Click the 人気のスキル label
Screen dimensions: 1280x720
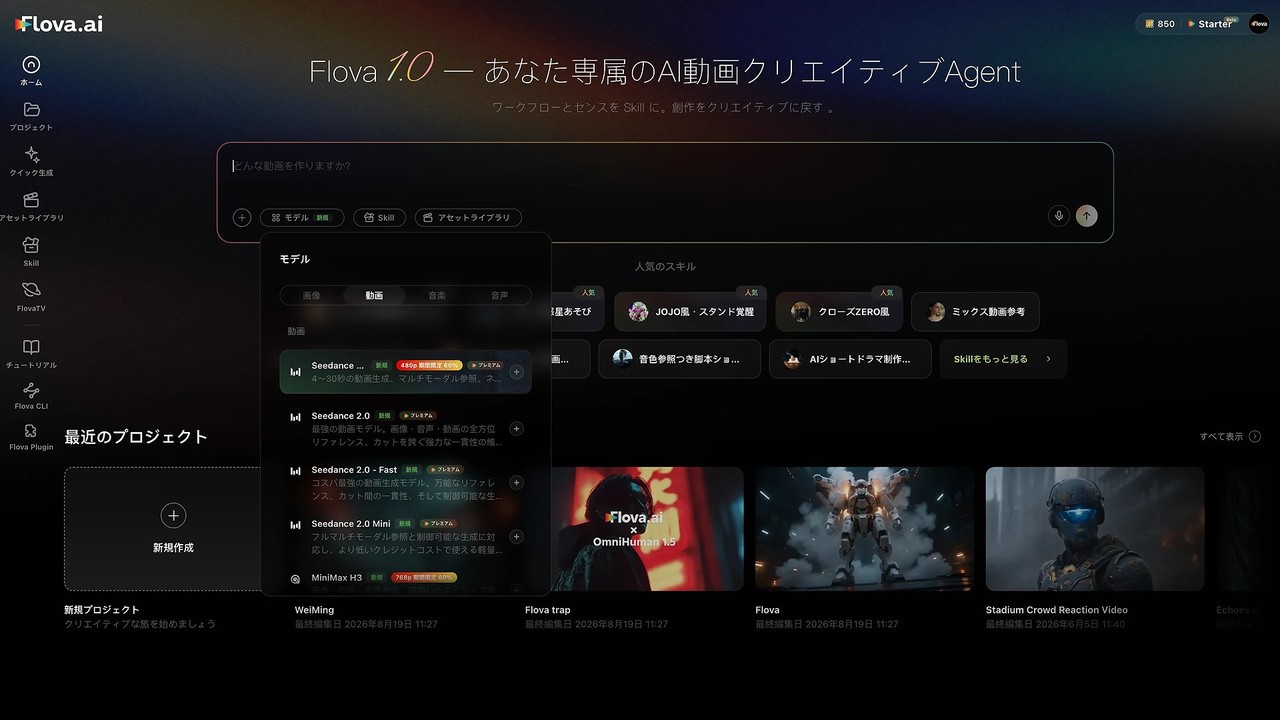(665, 266)
